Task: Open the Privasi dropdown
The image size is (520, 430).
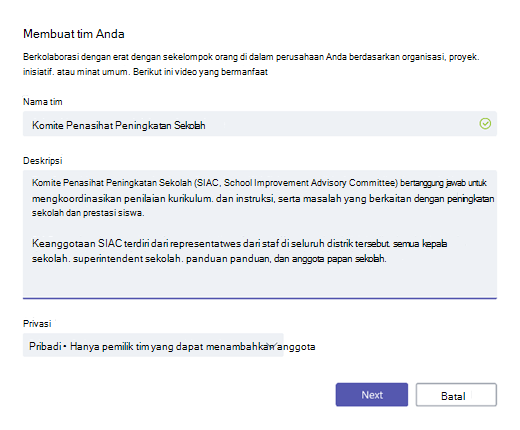Action: [x=153, y=345]
